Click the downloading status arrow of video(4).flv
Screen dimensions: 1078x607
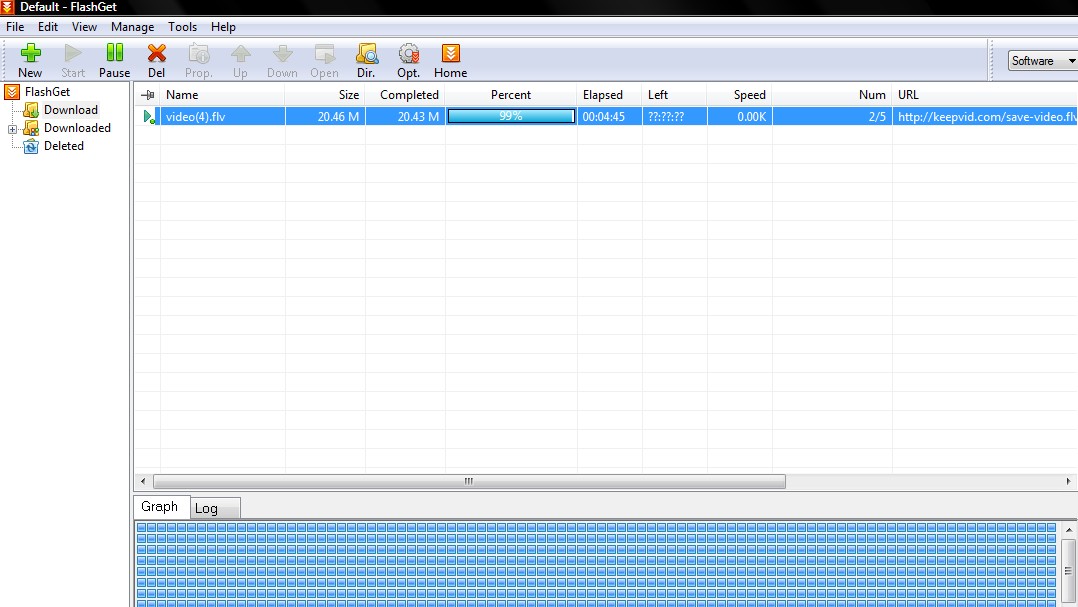coord(148,117)
